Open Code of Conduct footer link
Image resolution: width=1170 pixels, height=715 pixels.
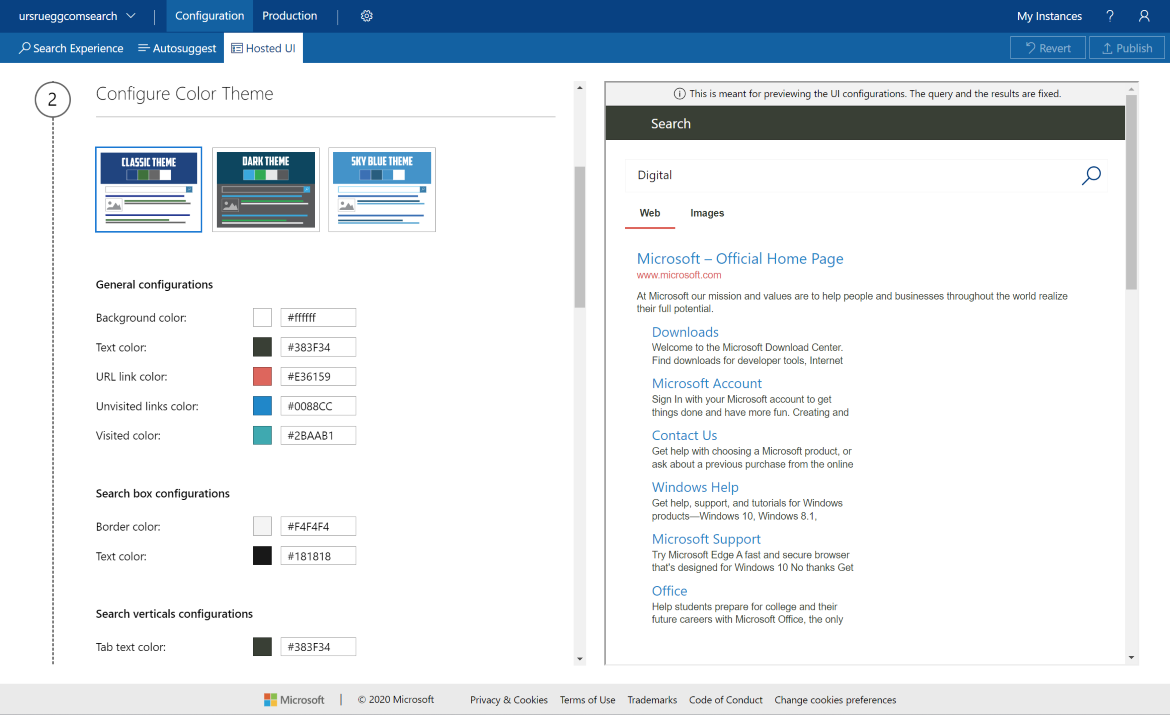coord(725,700)
